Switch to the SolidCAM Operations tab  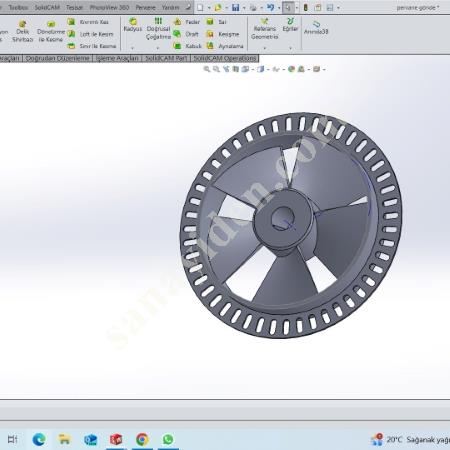(x=225, y=58)
